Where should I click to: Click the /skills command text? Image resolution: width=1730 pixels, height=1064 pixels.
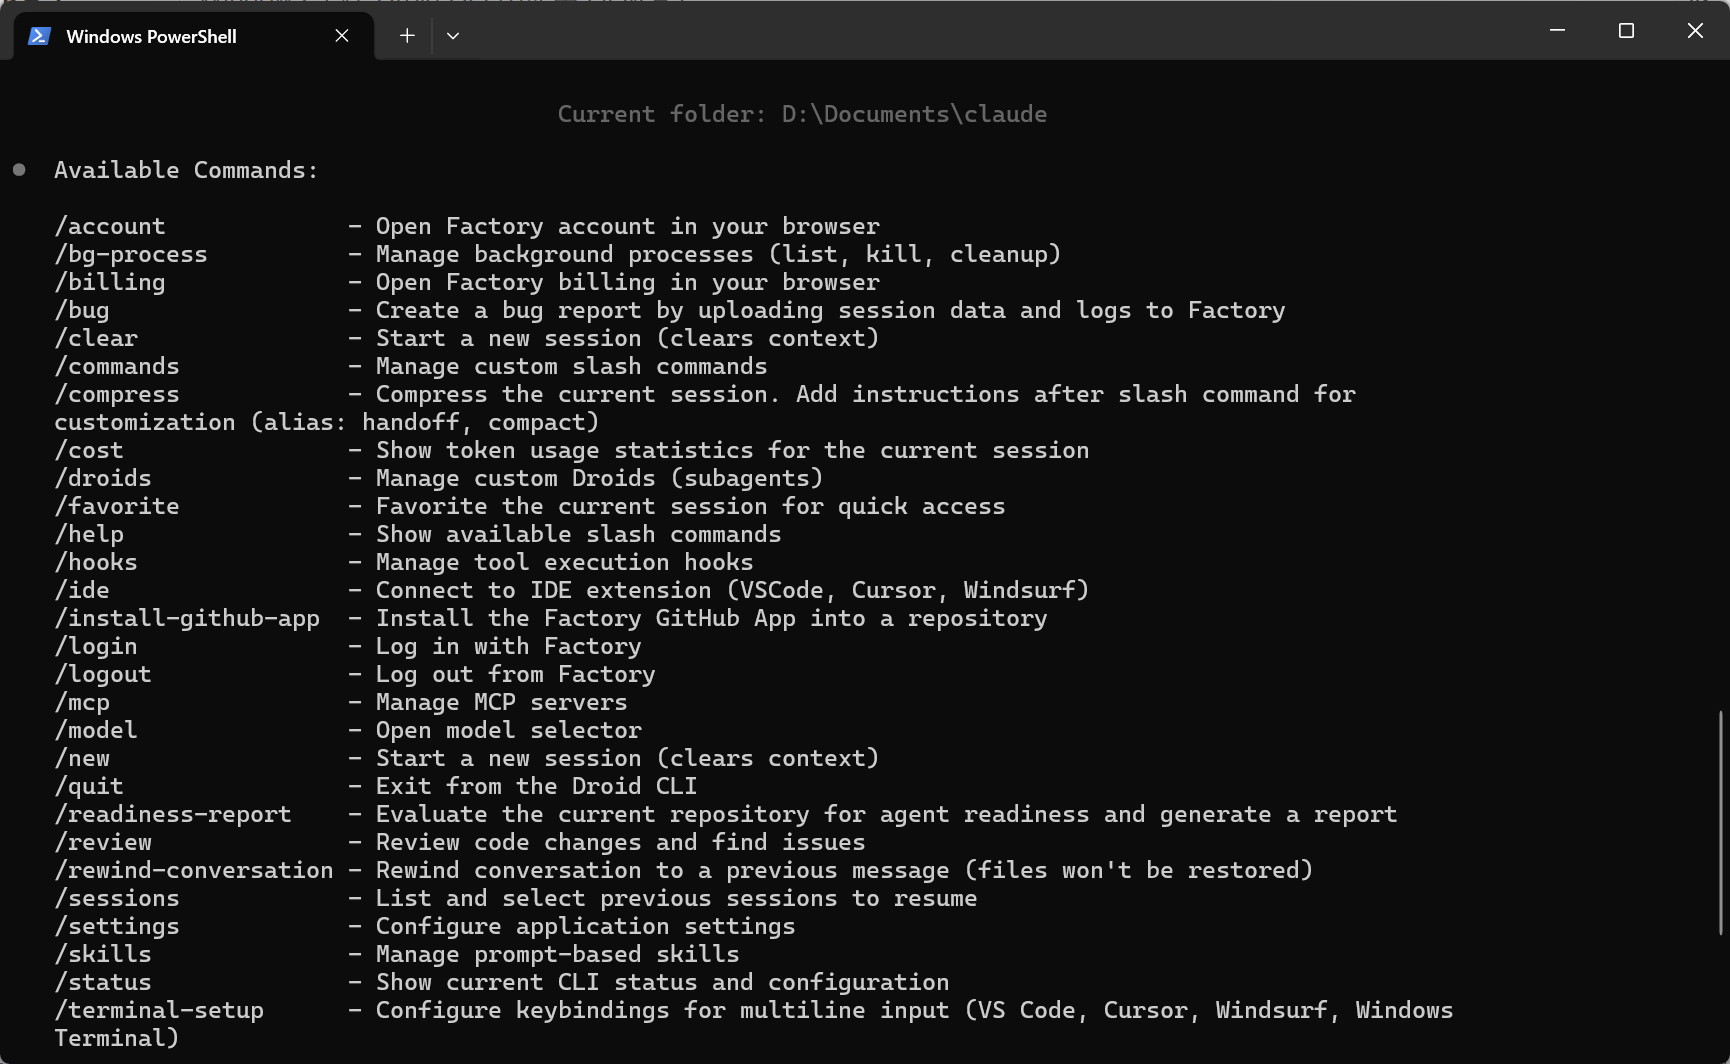(x=103, y=954)
